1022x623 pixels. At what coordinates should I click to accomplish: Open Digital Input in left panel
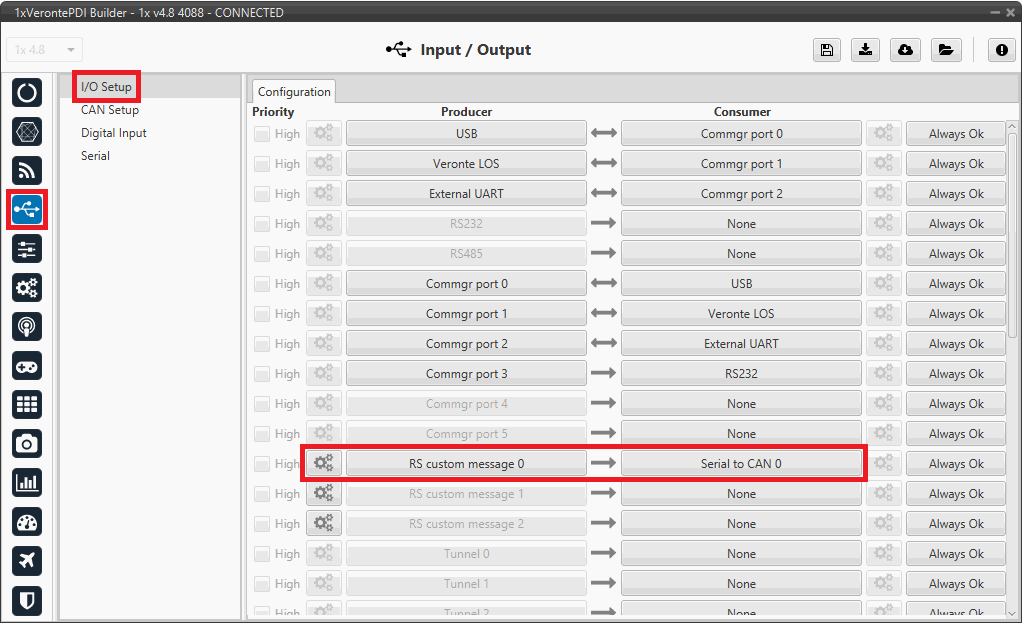pyautogui.click(x=114, y=133)
